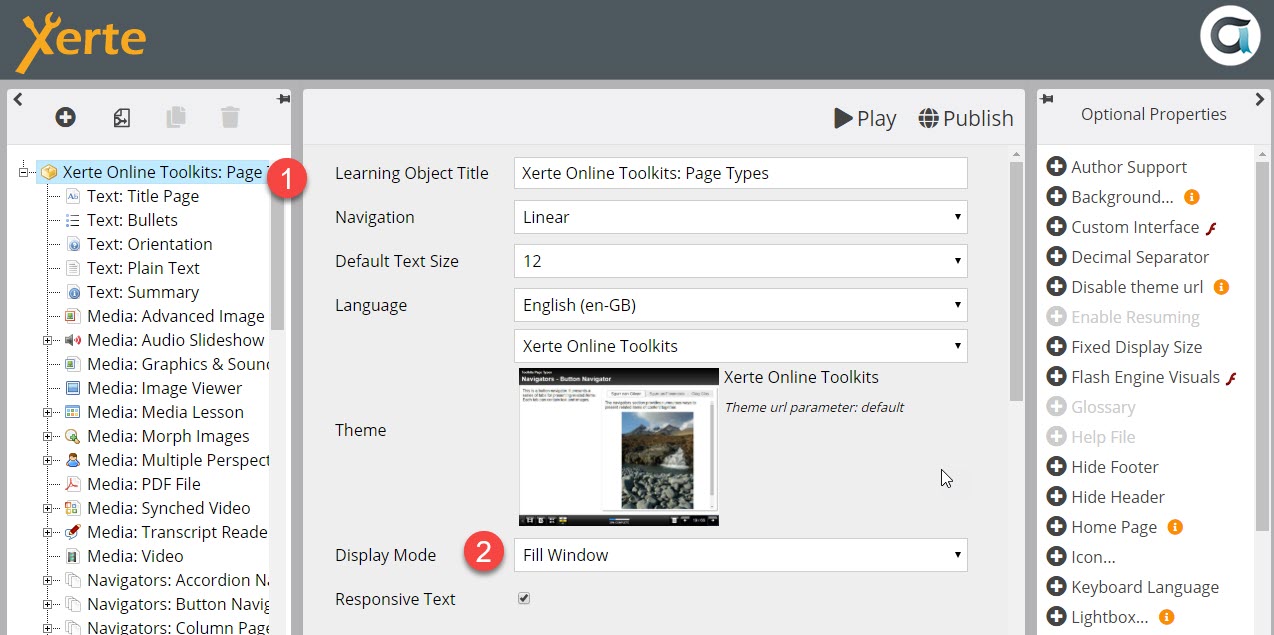This screenshot has width=1274, height=635.
Task: Select Text: Bullets page
Action: [x=132, y=220]
